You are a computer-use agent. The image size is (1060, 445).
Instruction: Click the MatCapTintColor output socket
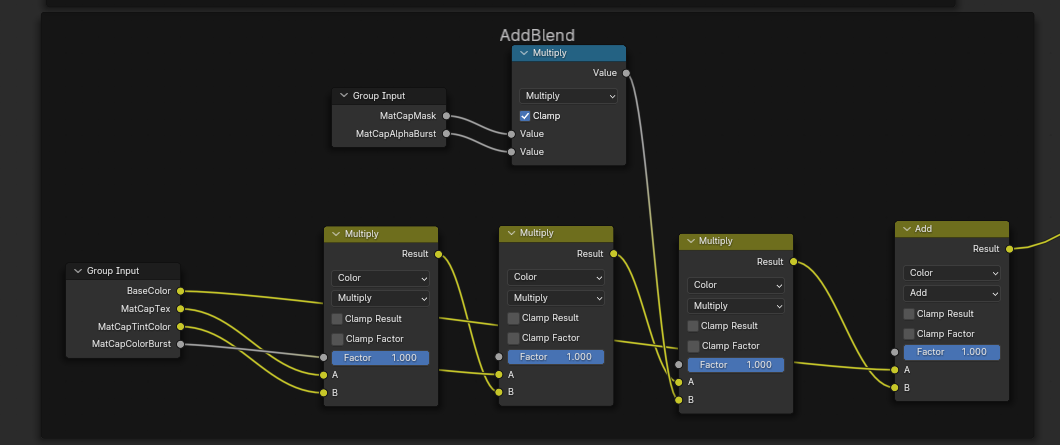(180, 327)
